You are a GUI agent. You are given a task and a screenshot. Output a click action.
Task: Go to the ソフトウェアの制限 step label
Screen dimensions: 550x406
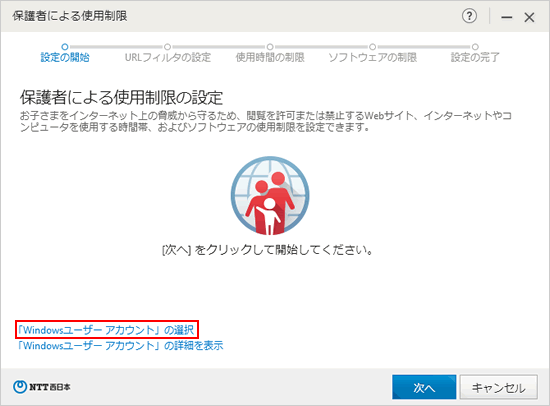[x=373, y=57]
